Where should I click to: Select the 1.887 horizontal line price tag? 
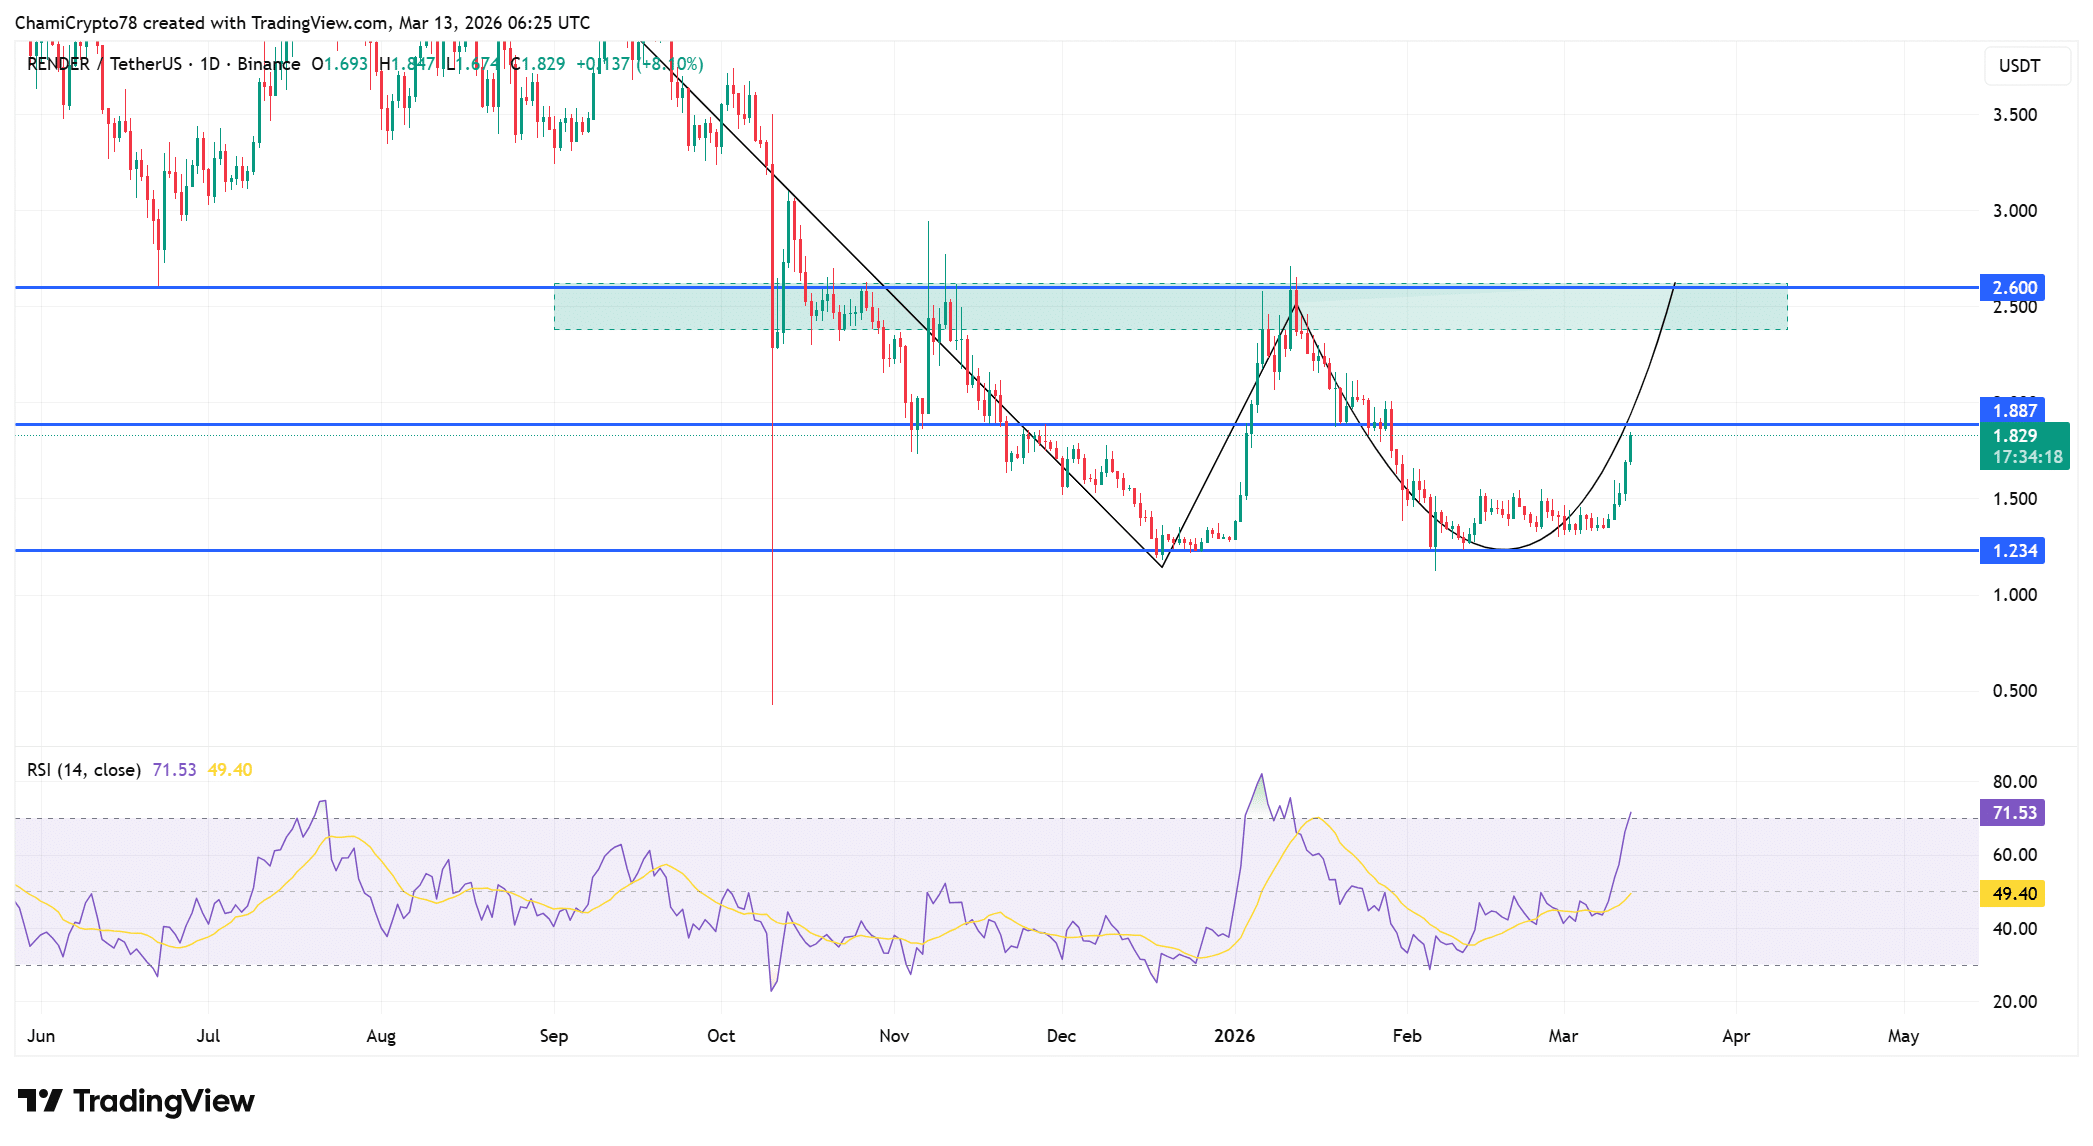click(2012, 410)
